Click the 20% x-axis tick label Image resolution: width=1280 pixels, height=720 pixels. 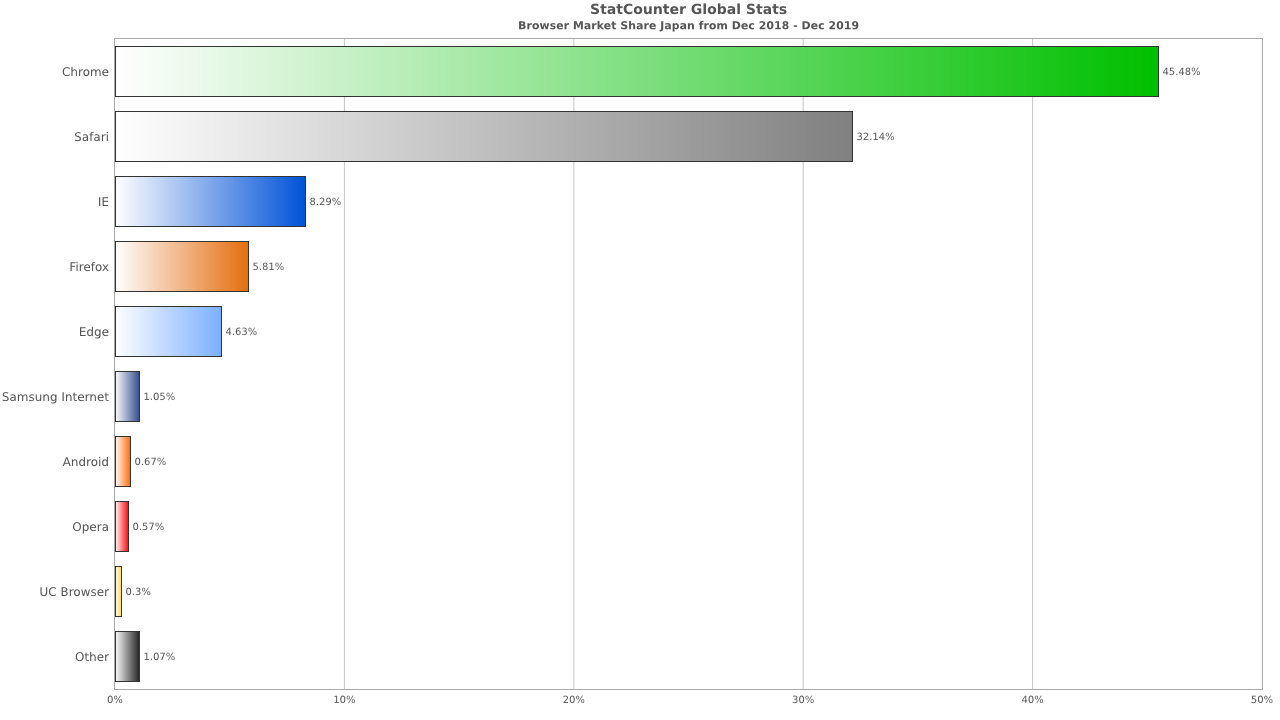coord(573,699)
